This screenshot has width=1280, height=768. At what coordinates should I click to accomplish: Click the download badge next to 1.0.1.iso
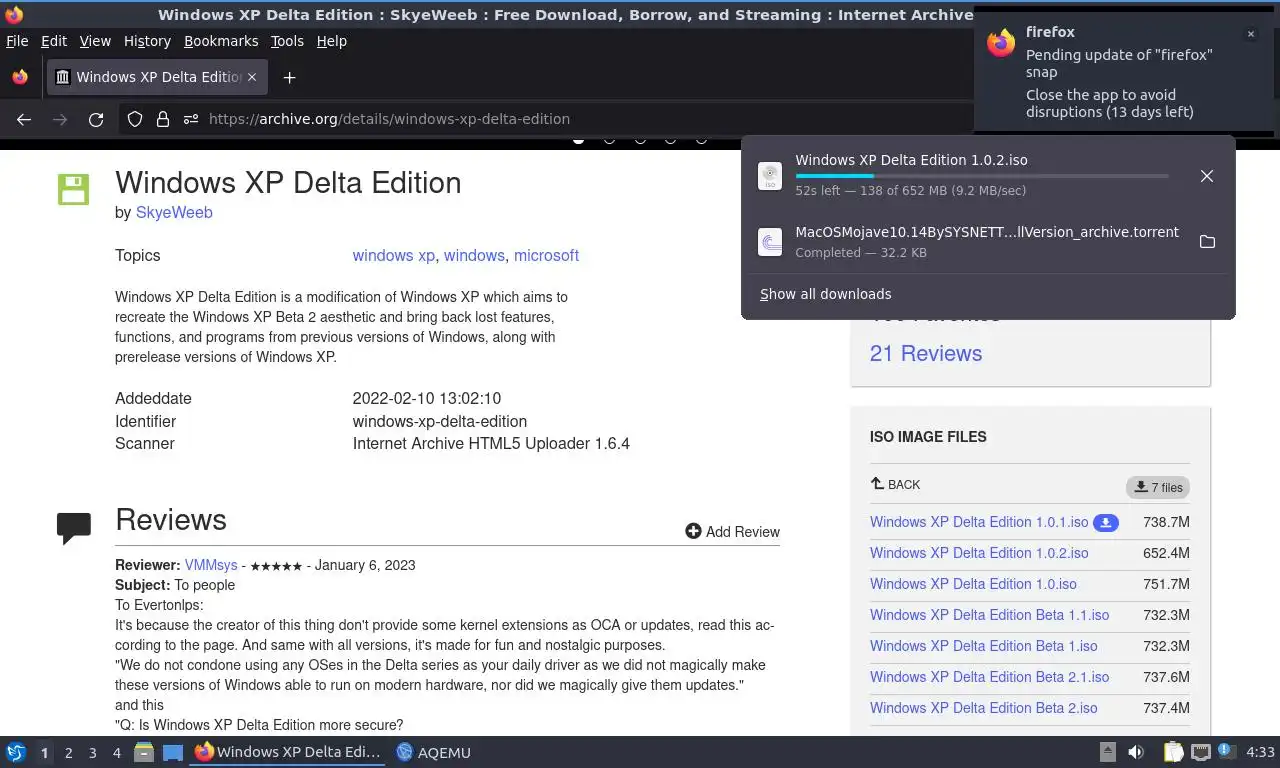pos(1105,522)
